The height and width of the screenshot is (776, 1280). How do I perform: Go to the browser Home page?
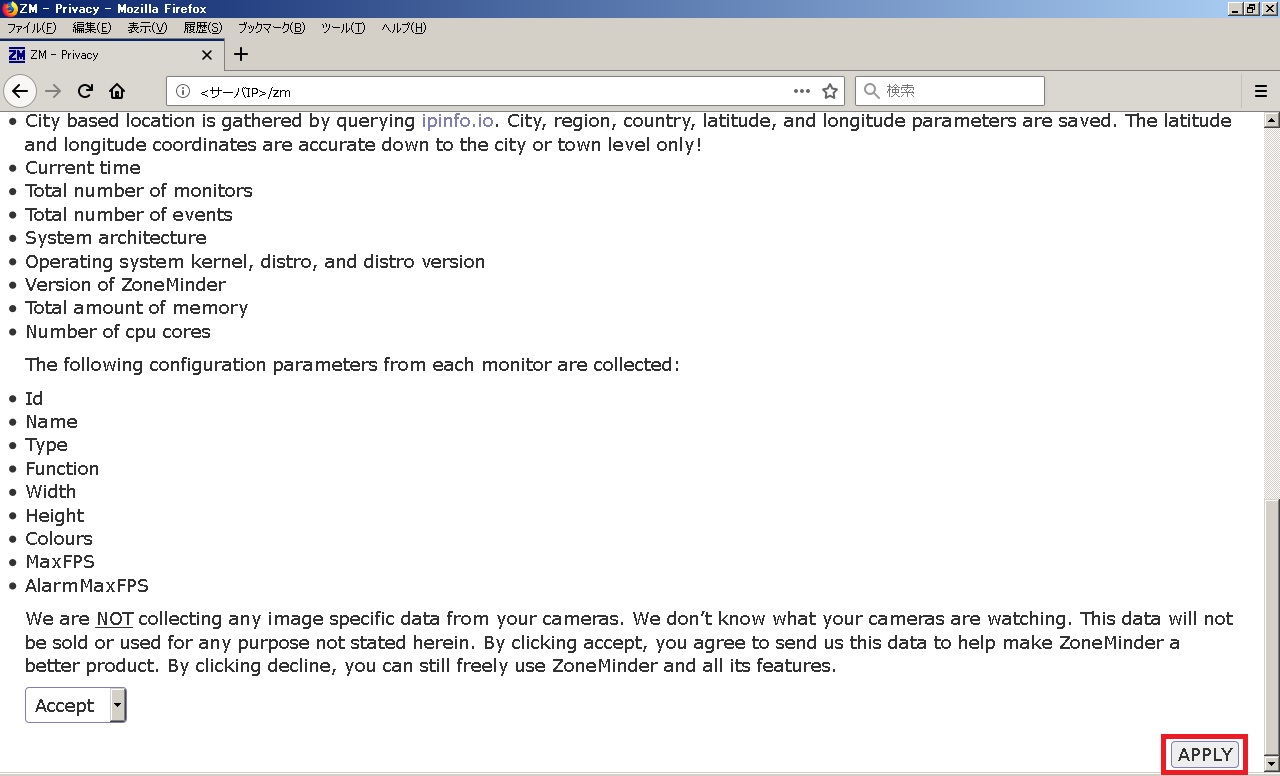click(117, 91)
